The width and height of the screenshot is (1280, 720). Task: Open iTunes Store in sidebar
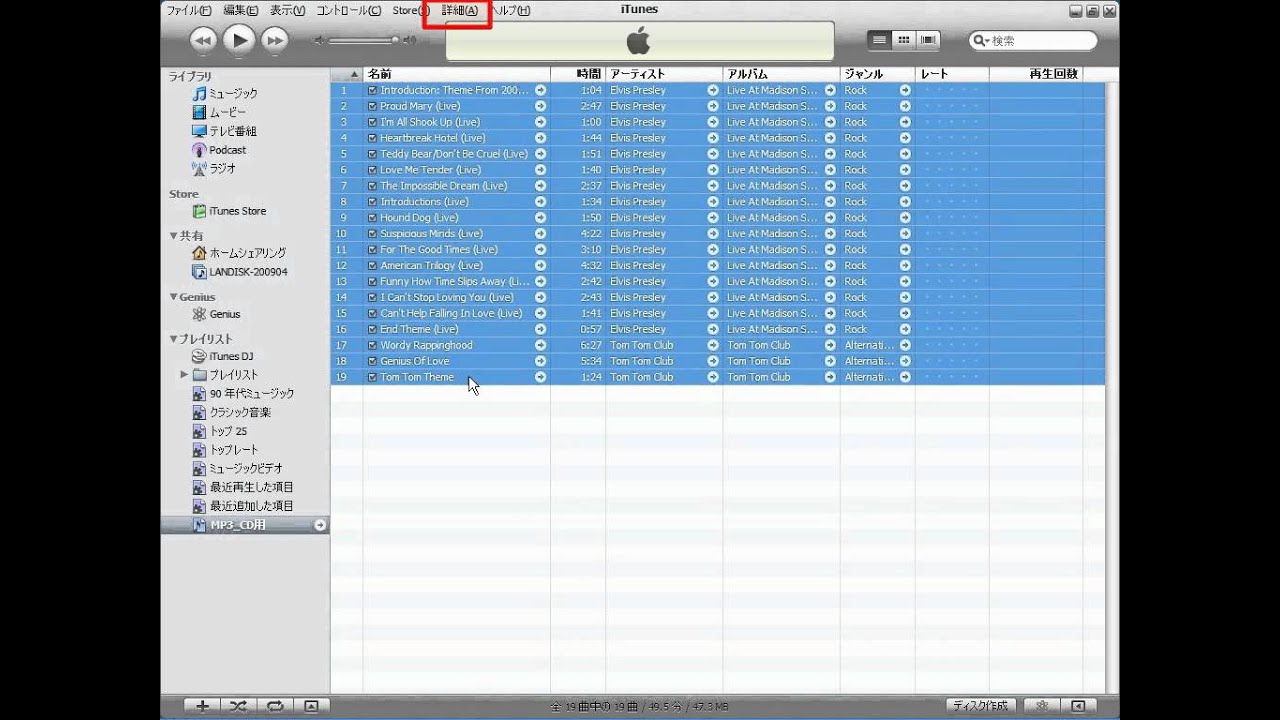229,211
